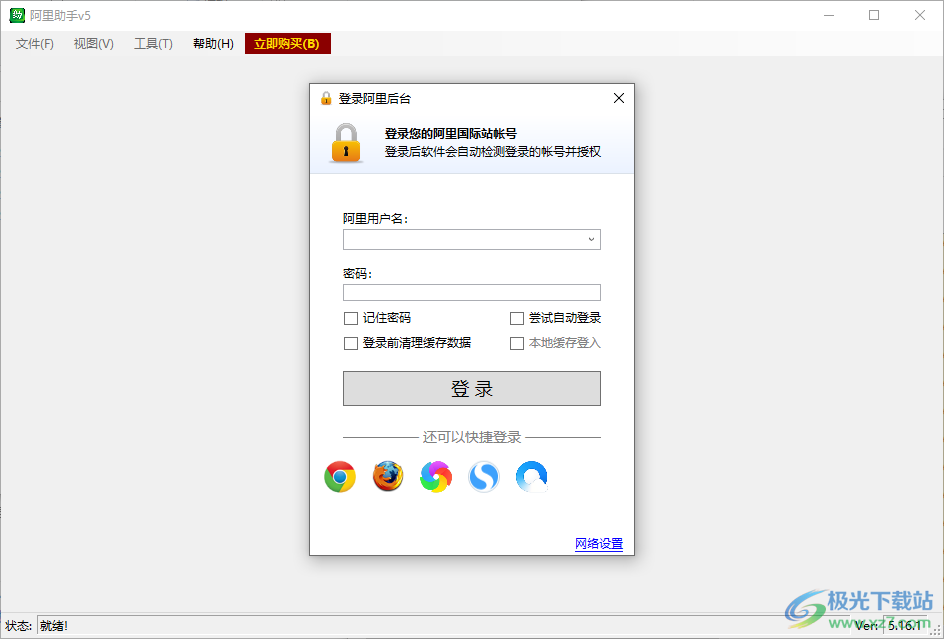Use the Sogou Browser quick login icon
Screen dimensions: 944x639
tap(484, 477)
